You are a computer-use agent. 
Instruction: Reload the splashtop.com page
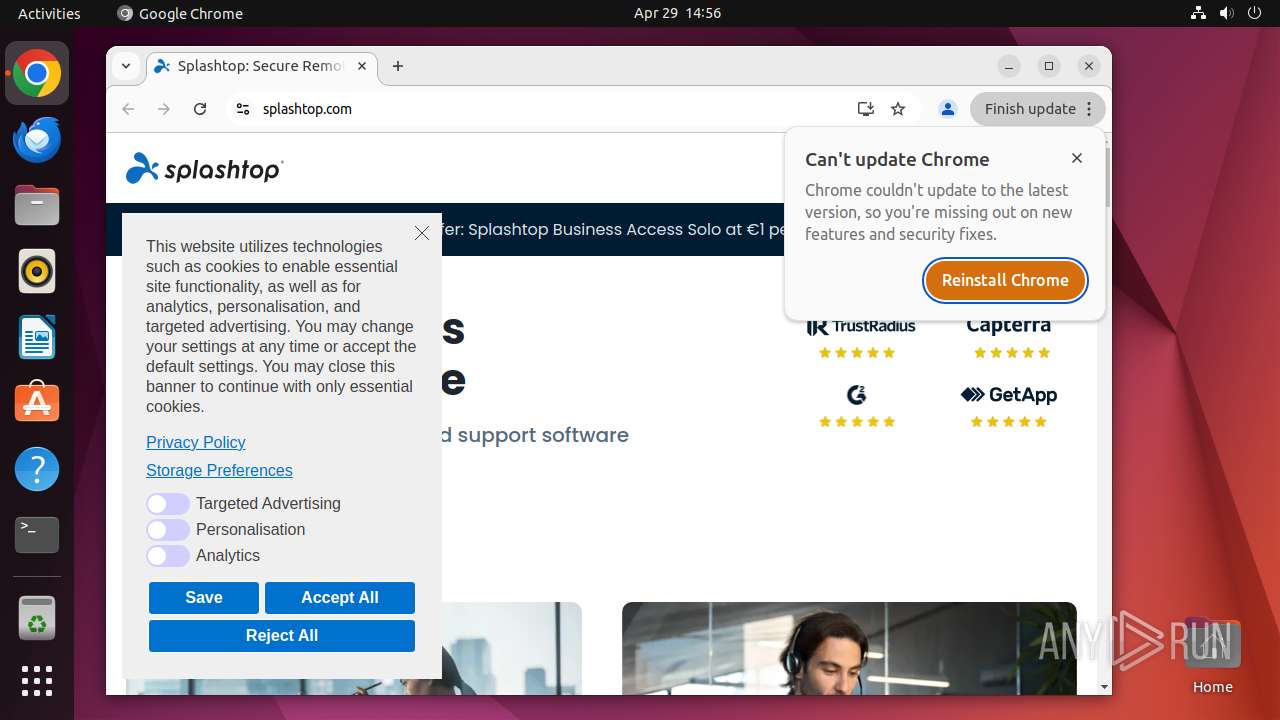[x=200, y=109]
